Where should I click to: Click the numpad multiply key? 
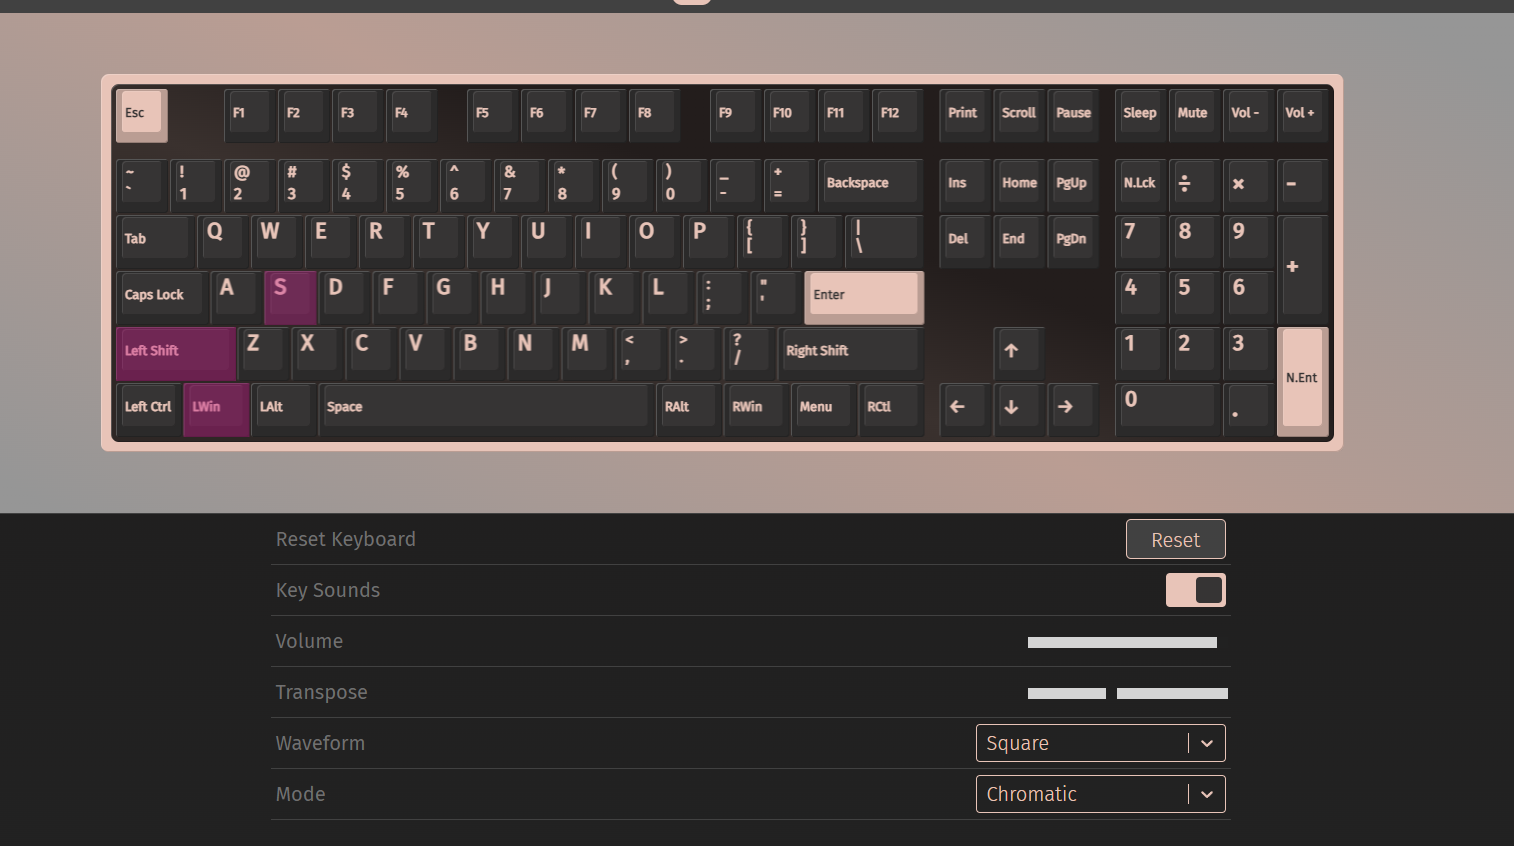1248,185
